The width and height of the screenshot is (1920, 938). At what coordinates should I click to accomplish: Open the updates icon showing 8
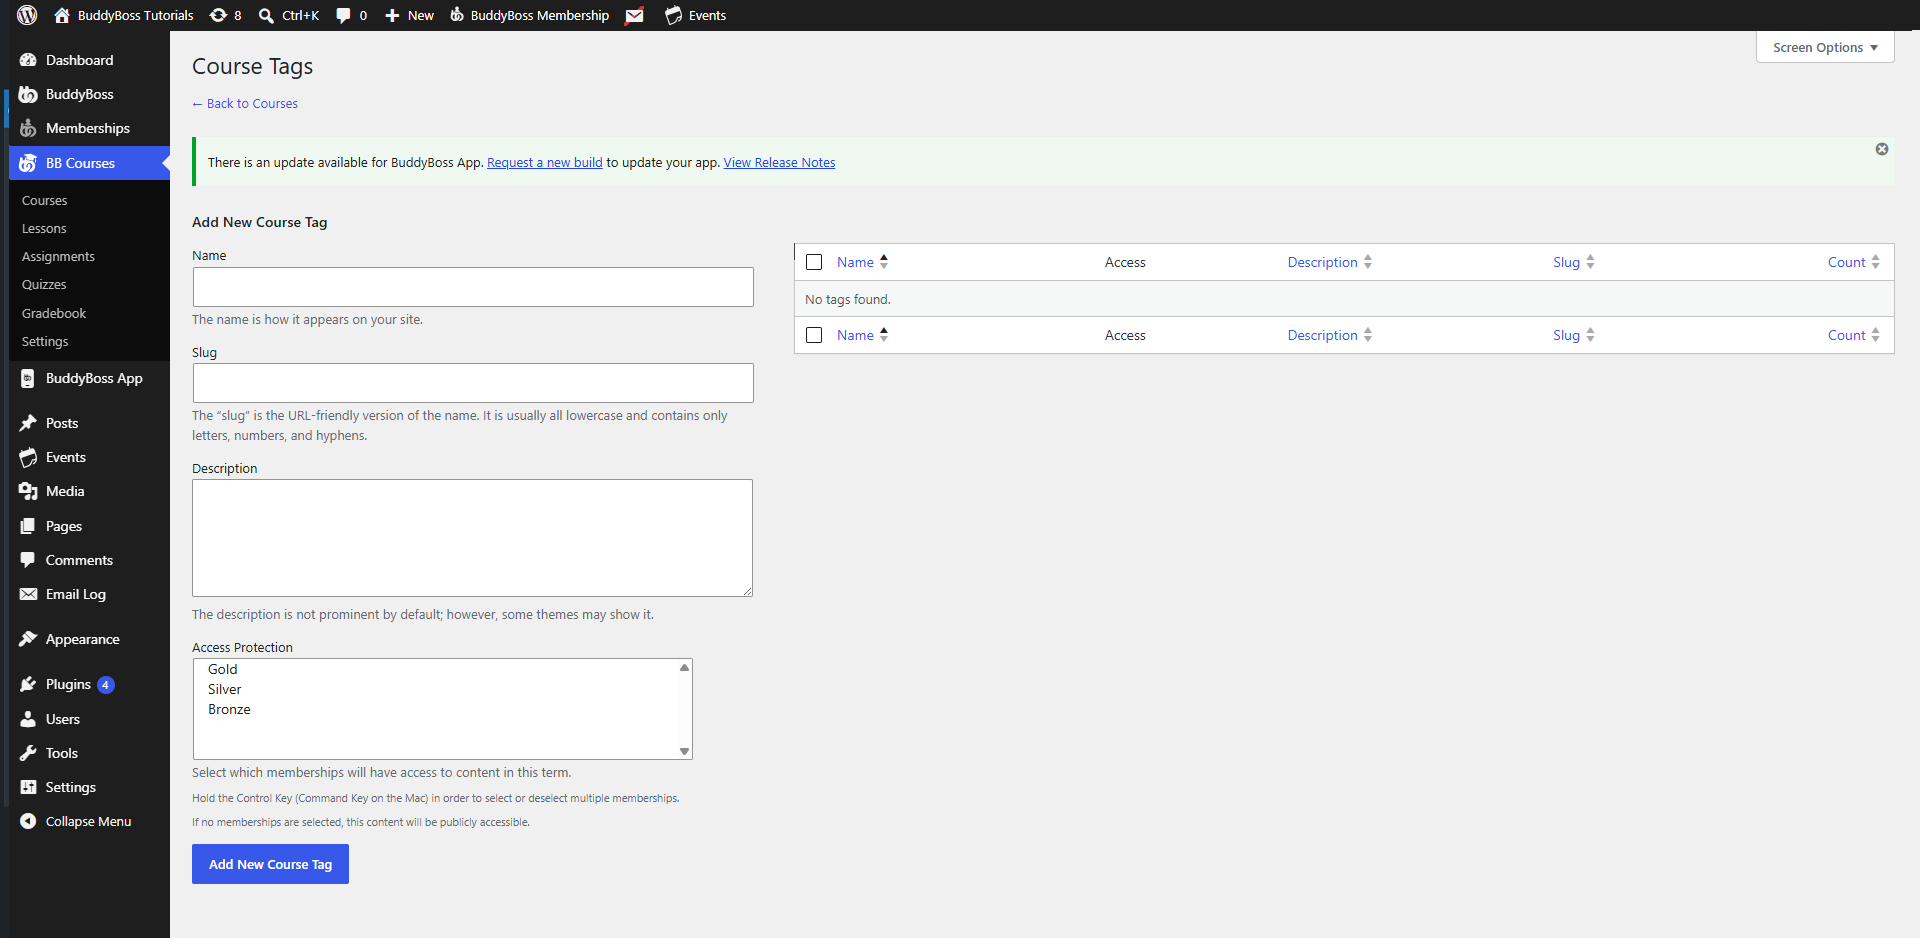pos(218,15)
